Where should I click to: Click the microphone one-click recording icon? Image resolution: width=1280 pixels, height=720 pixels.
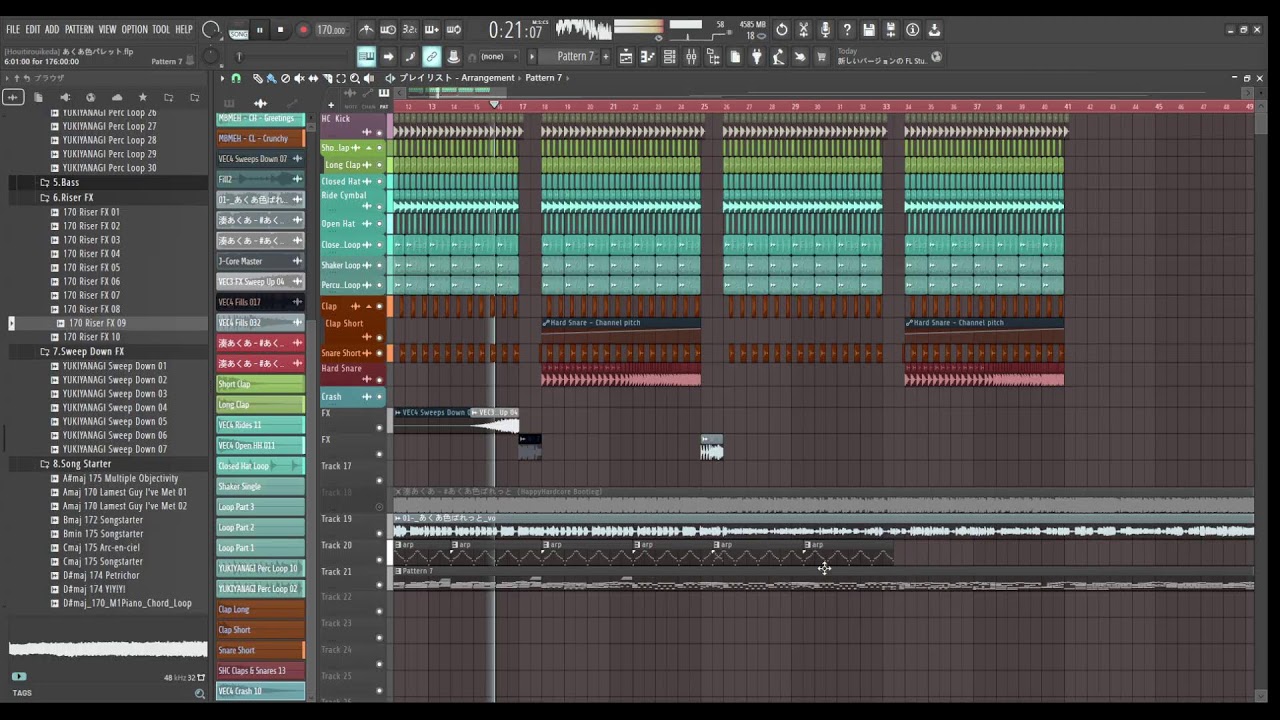point(826,29)
